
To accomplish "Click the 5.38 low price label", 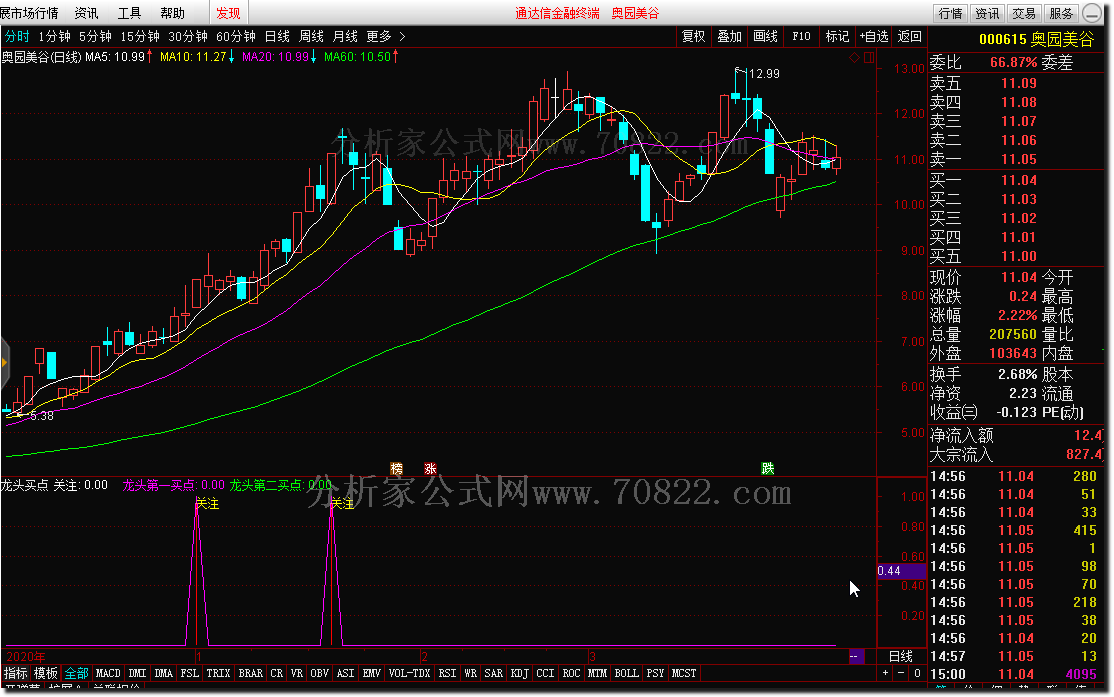I will [x=42, y=416].
